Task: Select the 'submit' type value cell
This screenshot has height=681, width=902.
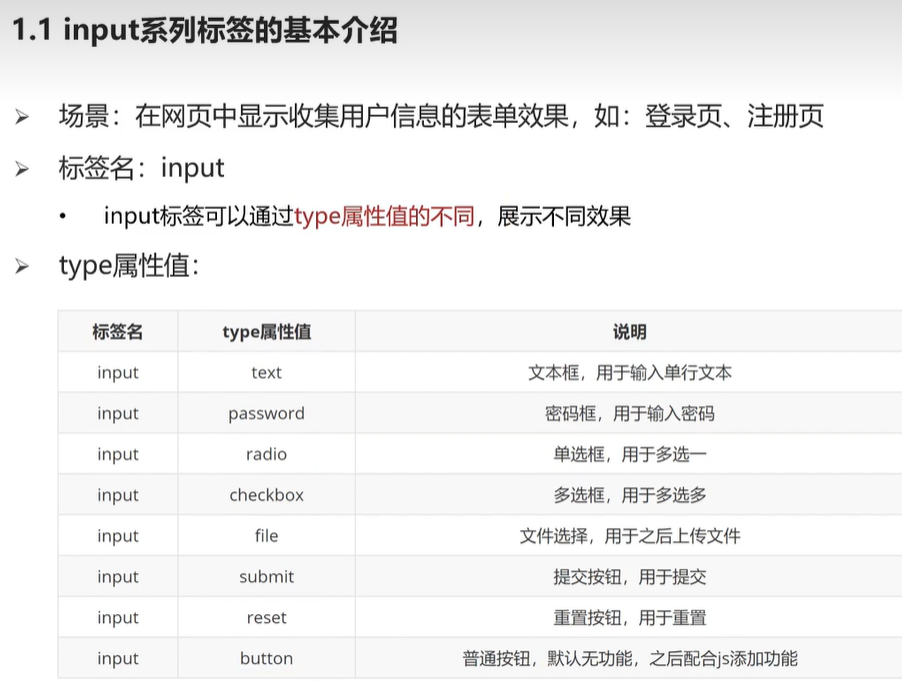Action: click(266, 577)
